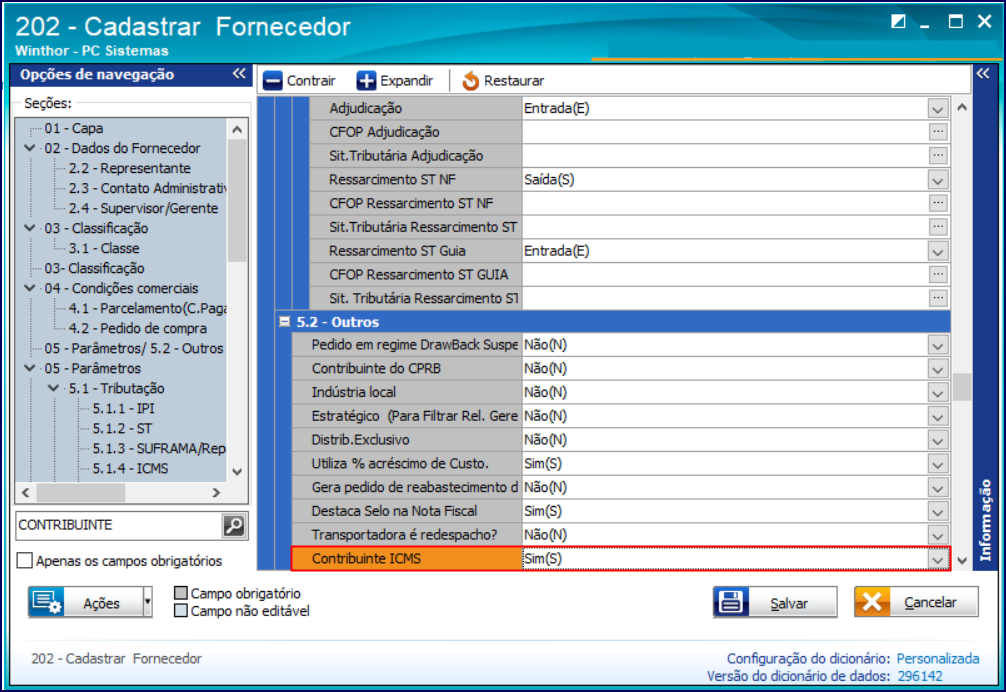Collapse 5.1 - Tributação tree node
Viewport: 1006px width, 692px height.
[x=54, y=388]
